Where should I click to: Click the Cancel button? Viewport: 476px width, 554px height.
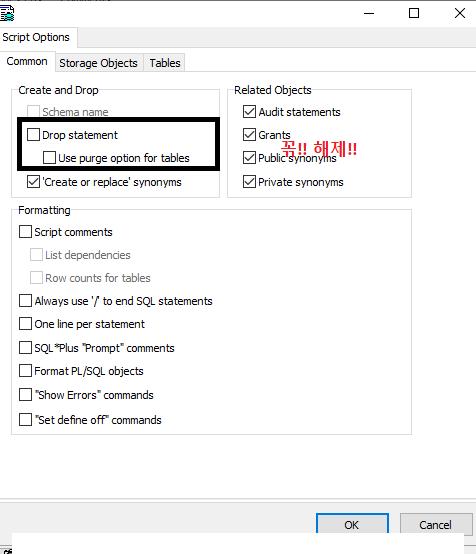click(x=435, y=525)
